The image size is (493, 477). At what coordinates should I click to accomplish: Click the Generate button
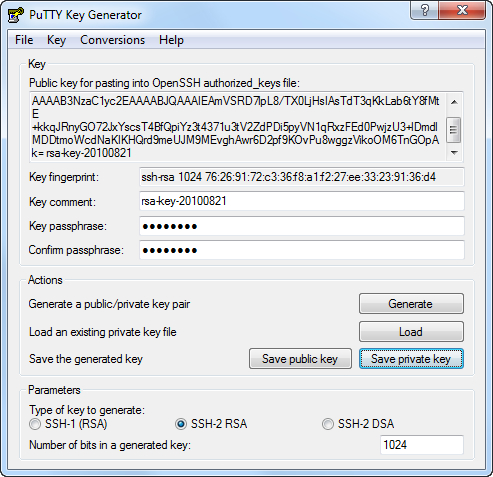tap(411, 304)
